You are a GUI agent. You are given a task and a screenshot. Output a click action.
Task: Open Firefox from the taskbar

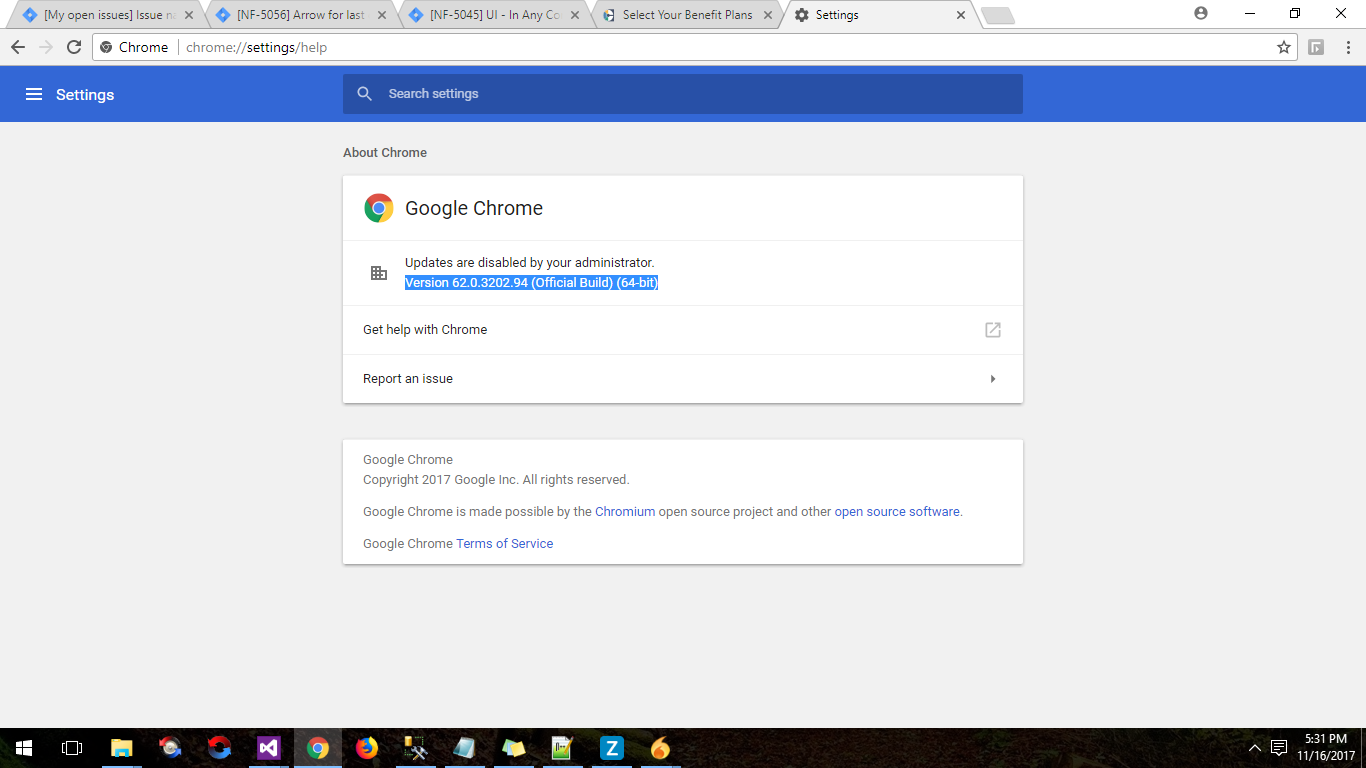(x=367, y=748)
